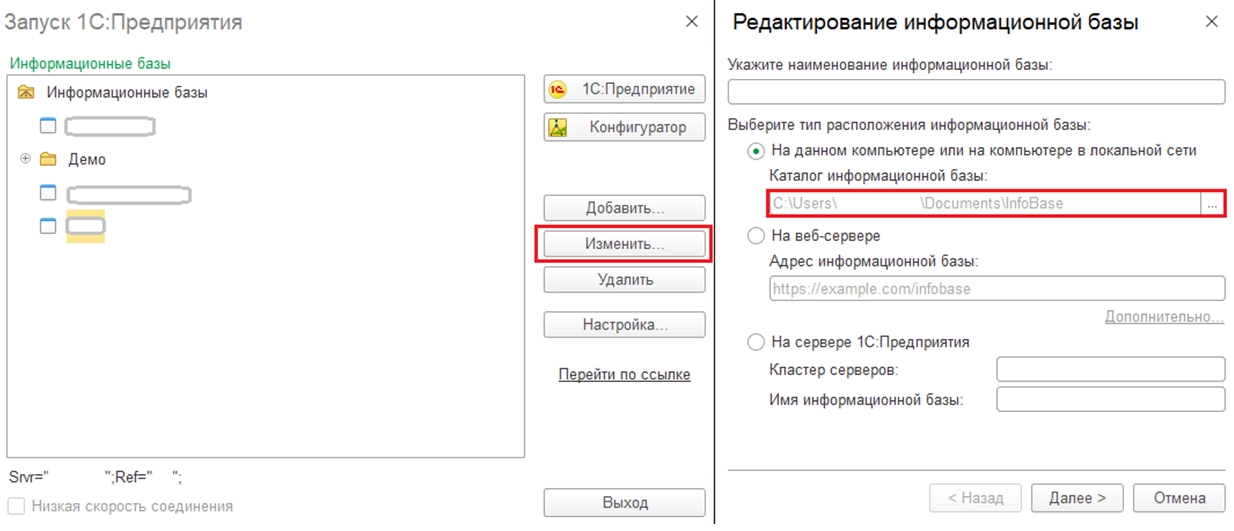The height and width of the screenshot is (531, 1234).
Task: Click the Добавить... button
Action: pyautogui.click(x=624, y=208)
